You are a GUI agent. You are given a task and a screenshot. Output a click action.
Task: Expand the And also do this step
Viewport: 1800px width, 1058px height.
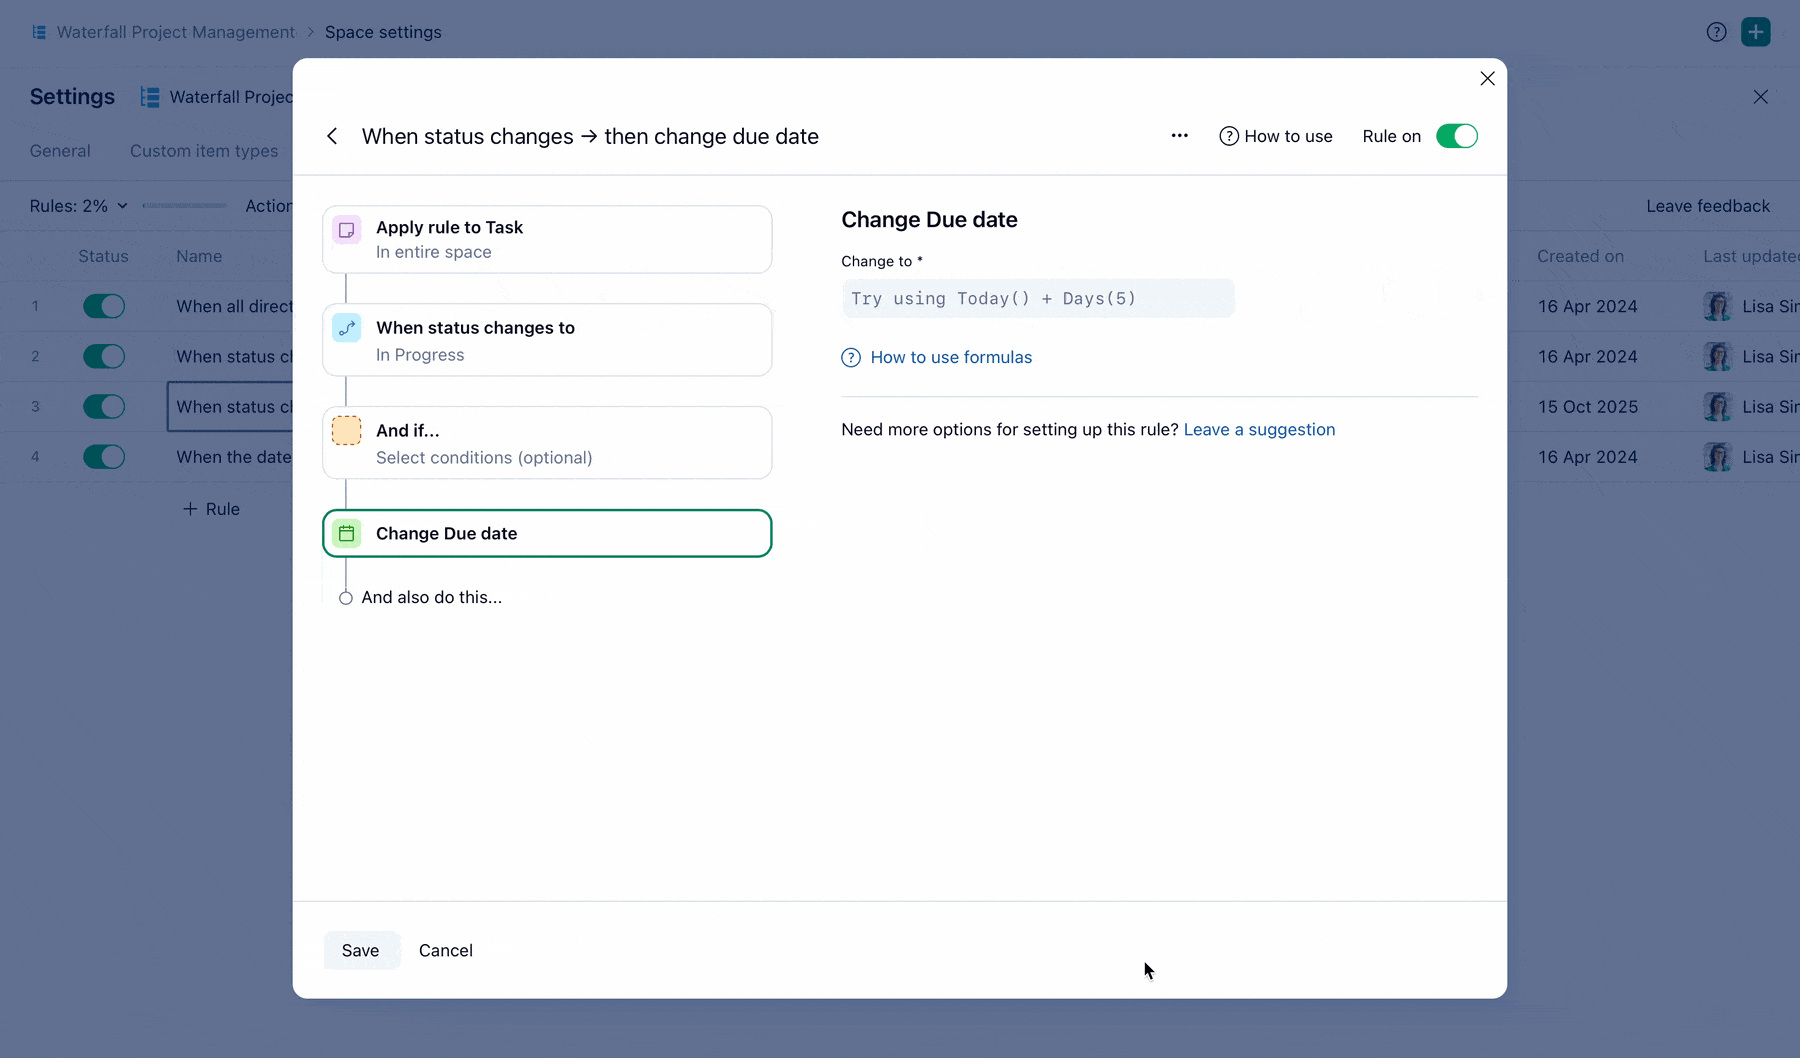point(432,597)
